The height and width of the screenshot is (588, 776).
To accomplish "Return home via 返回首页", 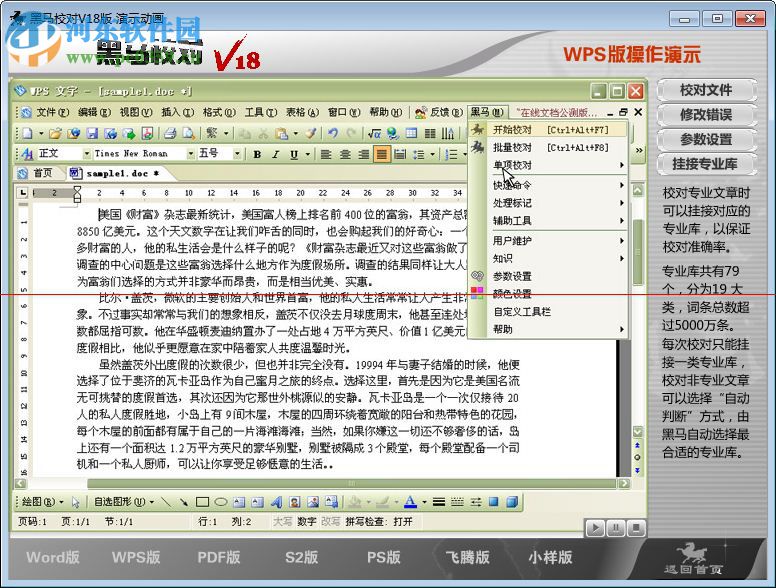I will (x=693, y=559).
